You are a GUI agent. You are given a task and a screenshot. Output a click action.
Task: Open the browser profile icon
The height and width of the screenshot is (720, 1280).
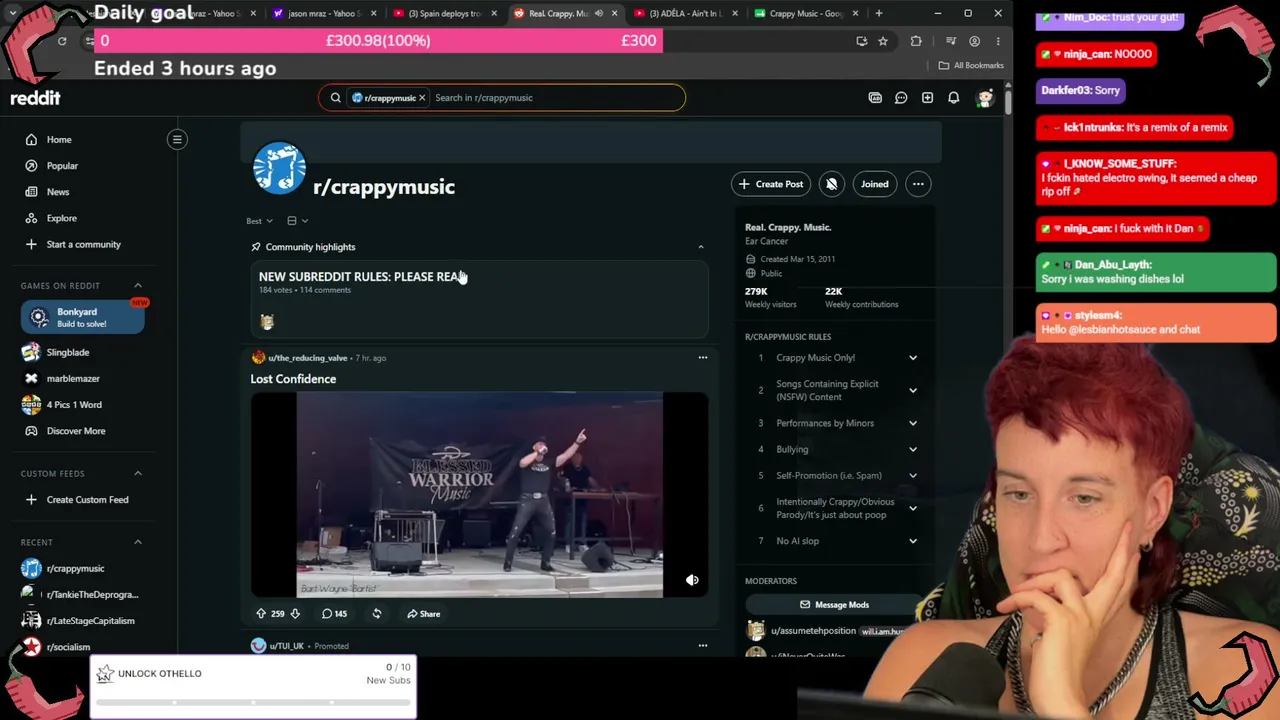tap(975, 41)
